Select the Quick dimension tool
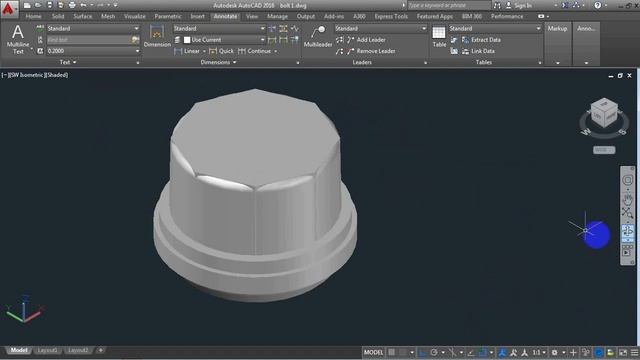Screen dimensions: 640x360 click(221, 51)
